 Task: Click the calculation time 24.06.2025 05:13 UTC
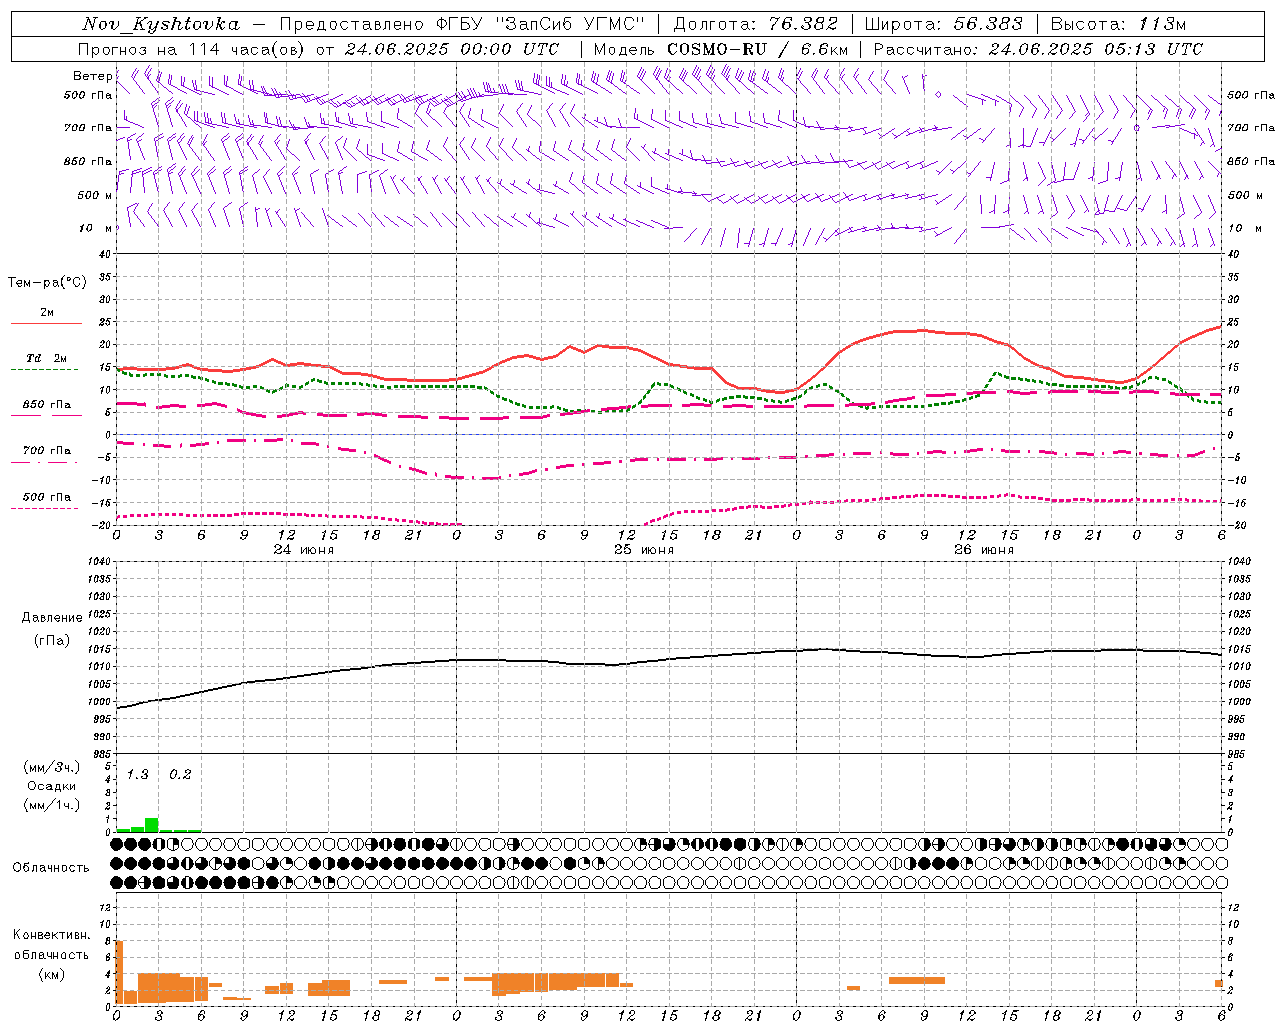point(1096,49)
